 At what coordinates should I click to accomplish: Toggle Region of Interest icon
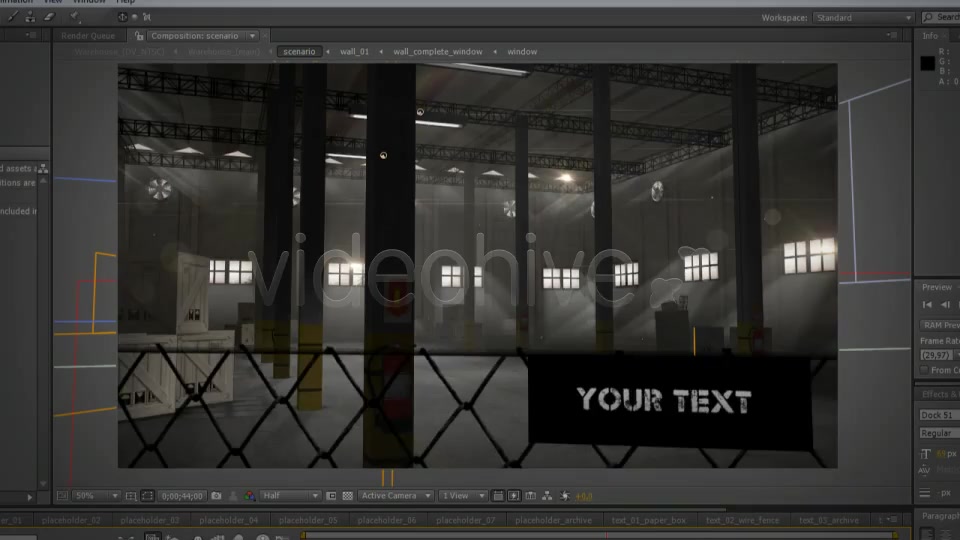coord(331,496)
